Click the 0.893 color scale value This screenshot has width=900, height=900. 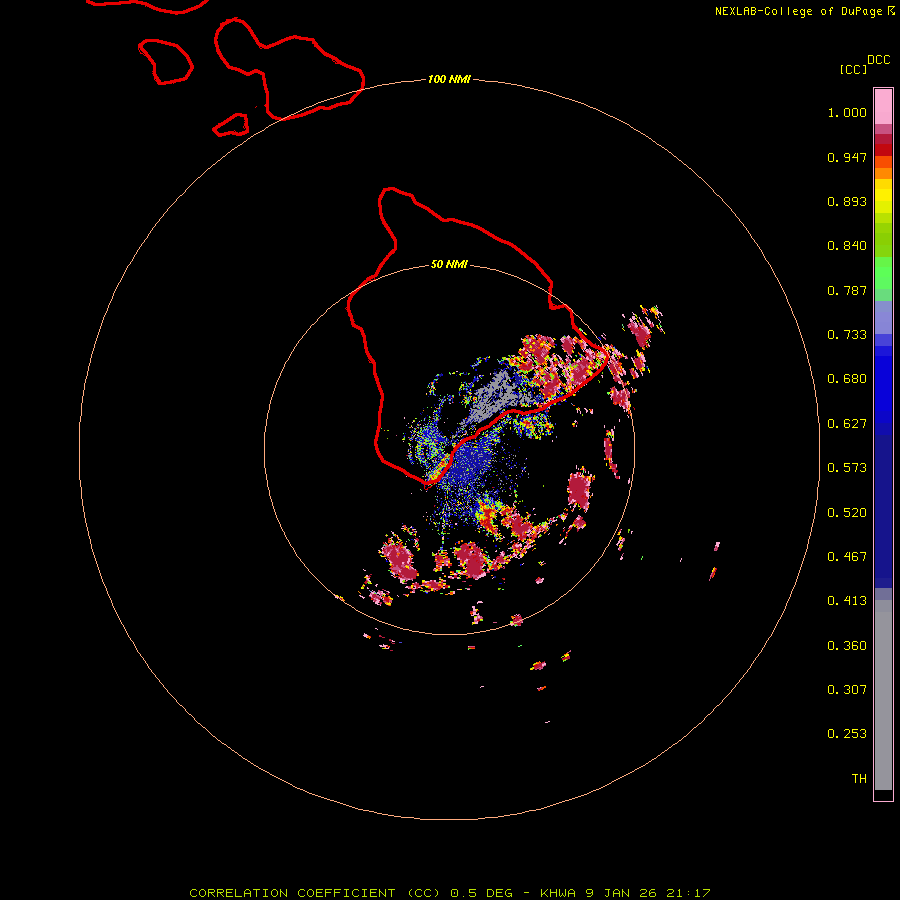click(x=847, y=201)
